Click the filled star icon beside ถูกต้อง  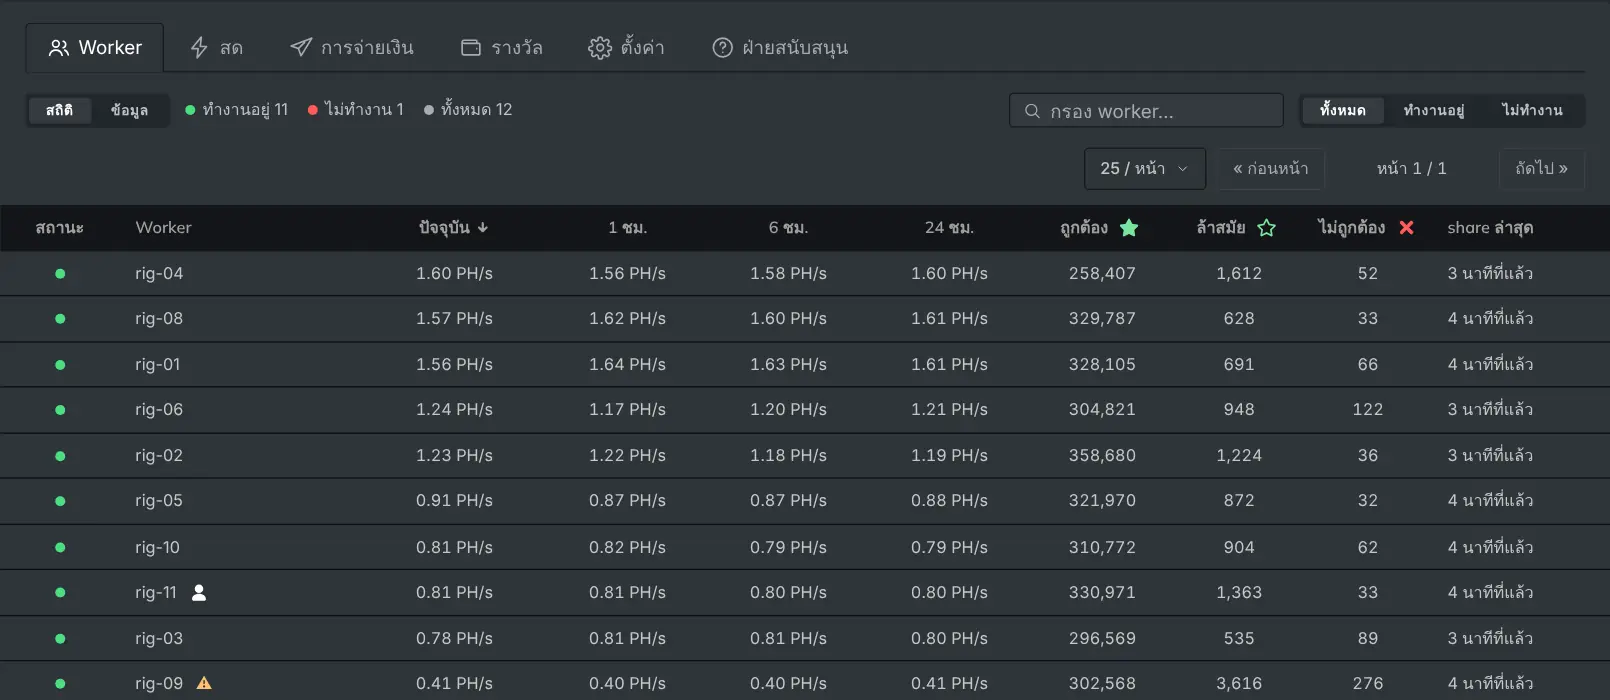tap(1129, 228)
